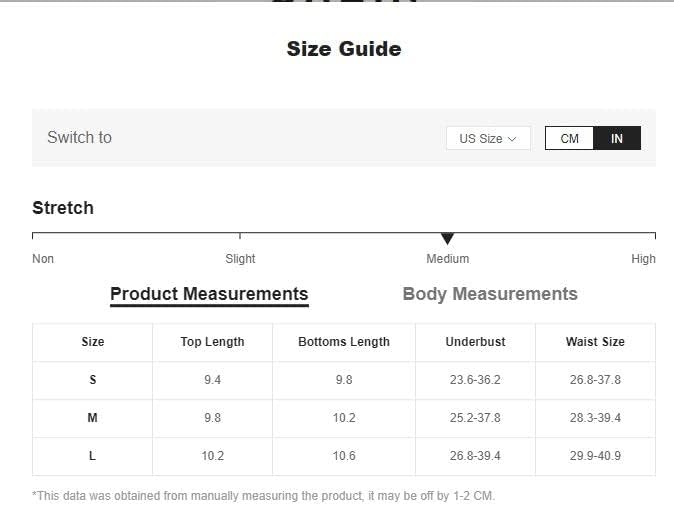Image resolution: width=674 pixels, height=506 pixels.
Task: Click the stretch level triangle marker
Action: (x=447, y=238)
